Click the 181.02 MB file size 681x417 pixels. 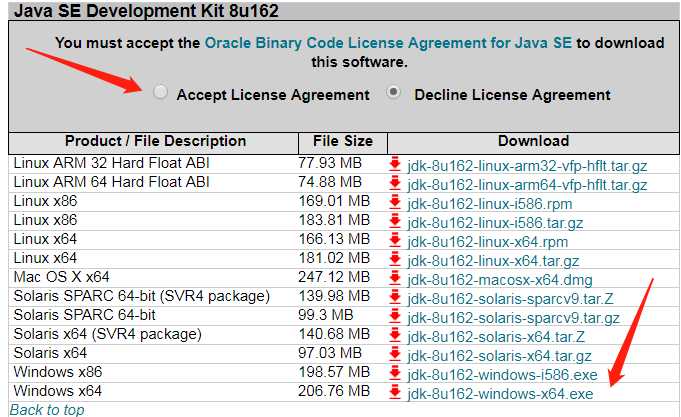pos(334,258)
